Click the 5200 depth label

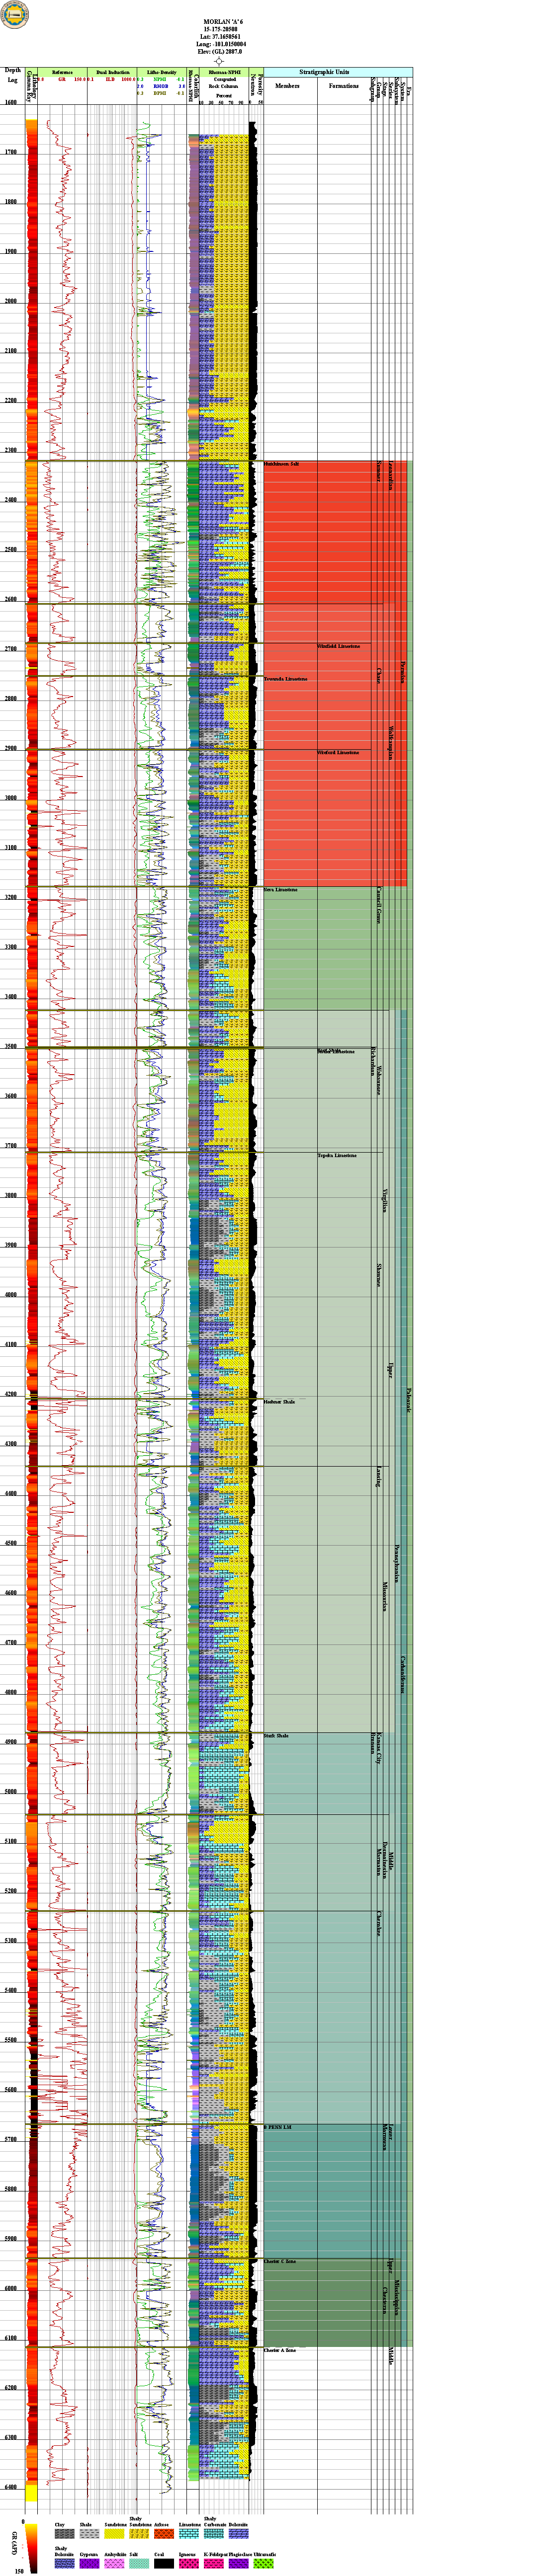tap(11, 1891)
